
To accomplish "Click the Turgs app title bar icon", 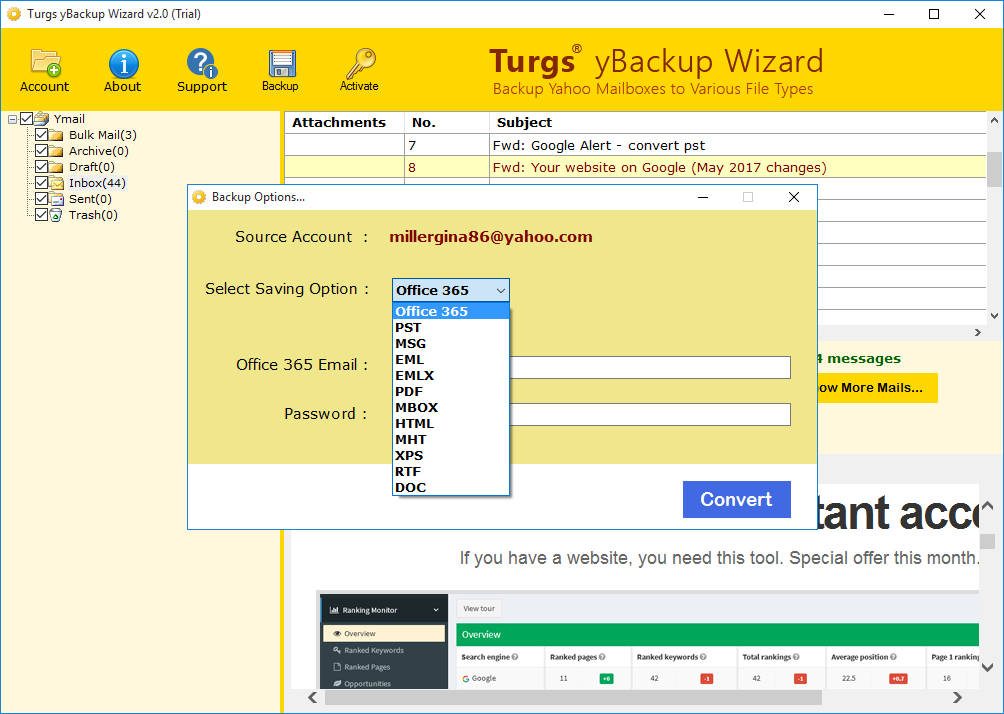I will 13,14.
